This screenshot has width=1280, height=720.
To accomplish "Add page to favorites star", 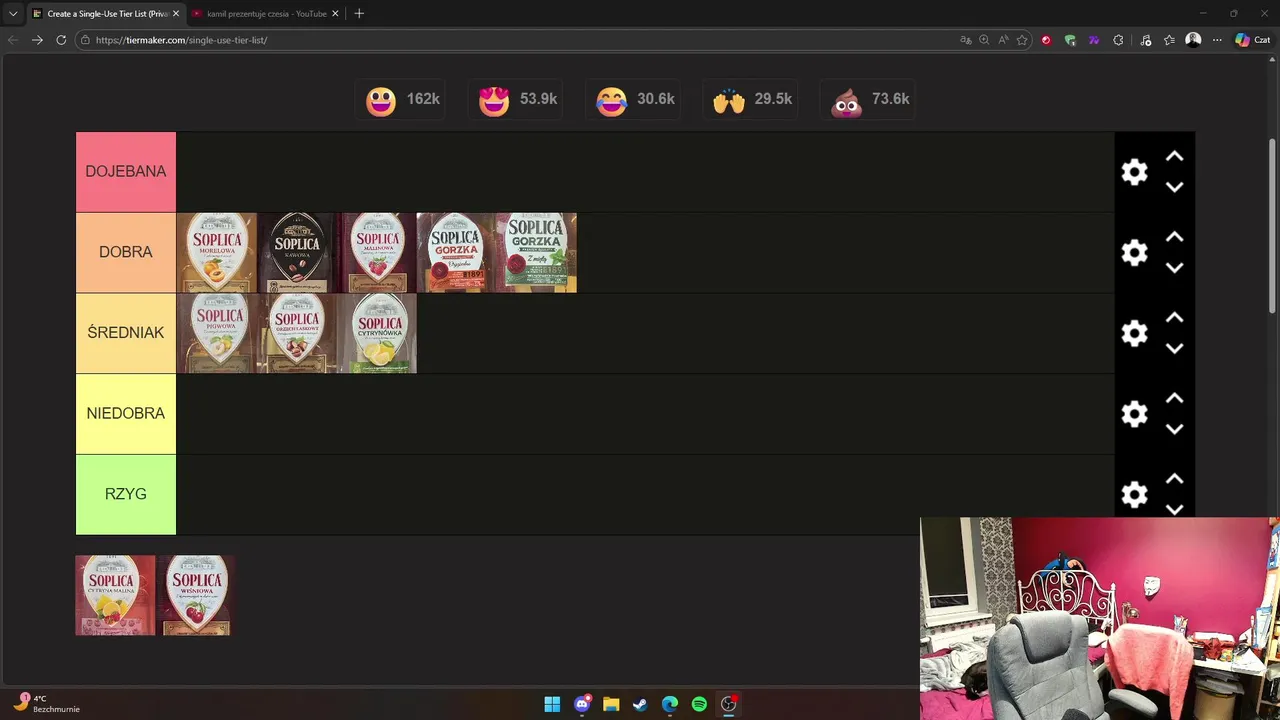I will (1022, 40).
